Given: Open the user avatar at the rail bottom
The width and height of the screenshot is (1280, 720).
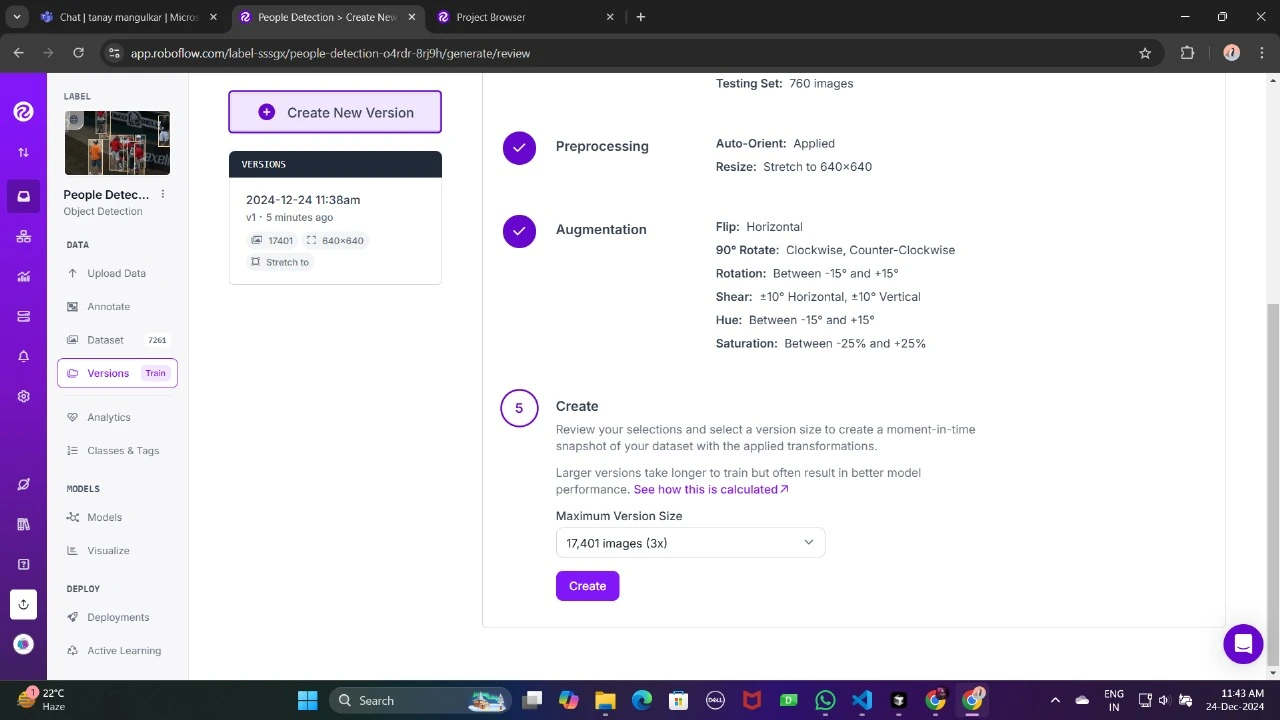Looking at the screenshot, I should [x=23, y=644].
